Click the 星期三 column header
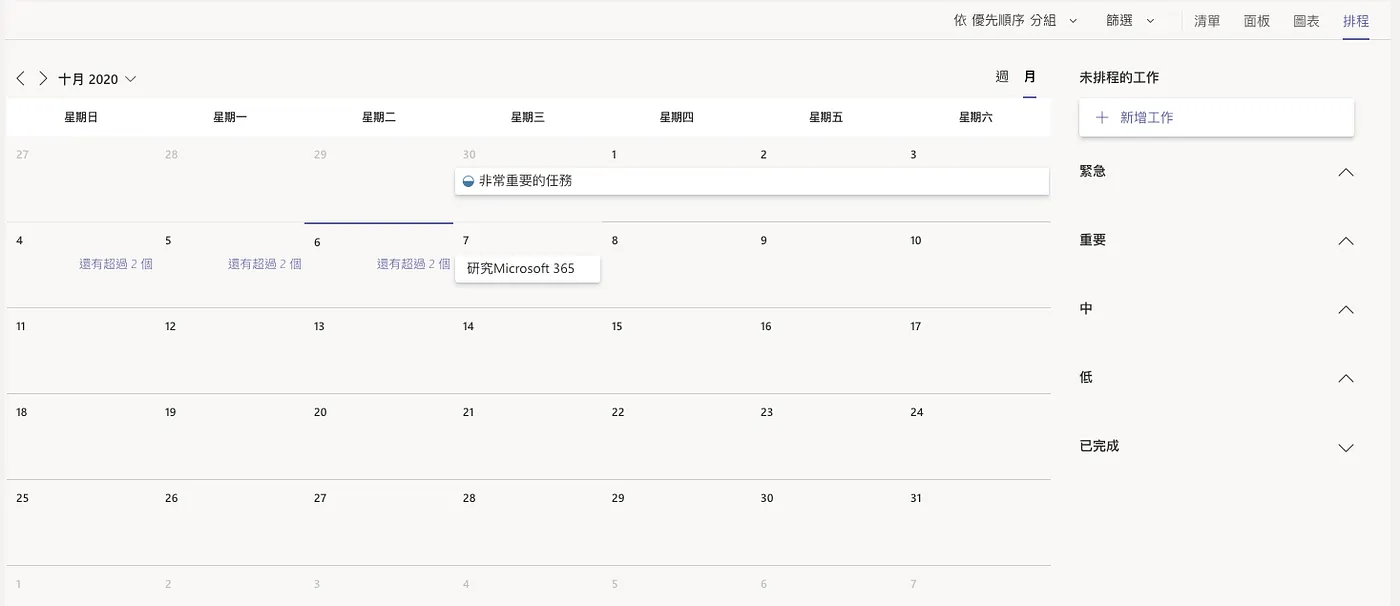1400x606 pixels. coord(527,117)
